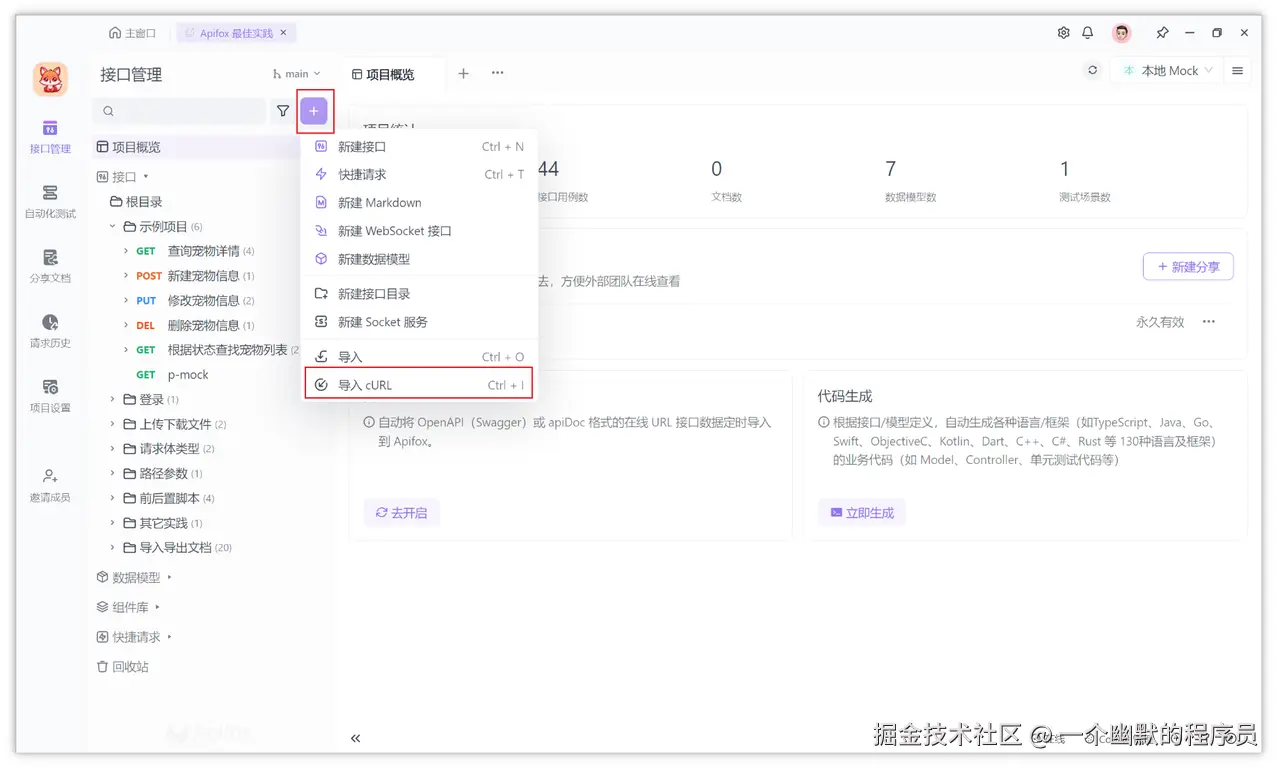Image resolution: width=1280 pixels, height=770 pixels.
Task: Select the 项目概览 tab
Action: [383, 74]
